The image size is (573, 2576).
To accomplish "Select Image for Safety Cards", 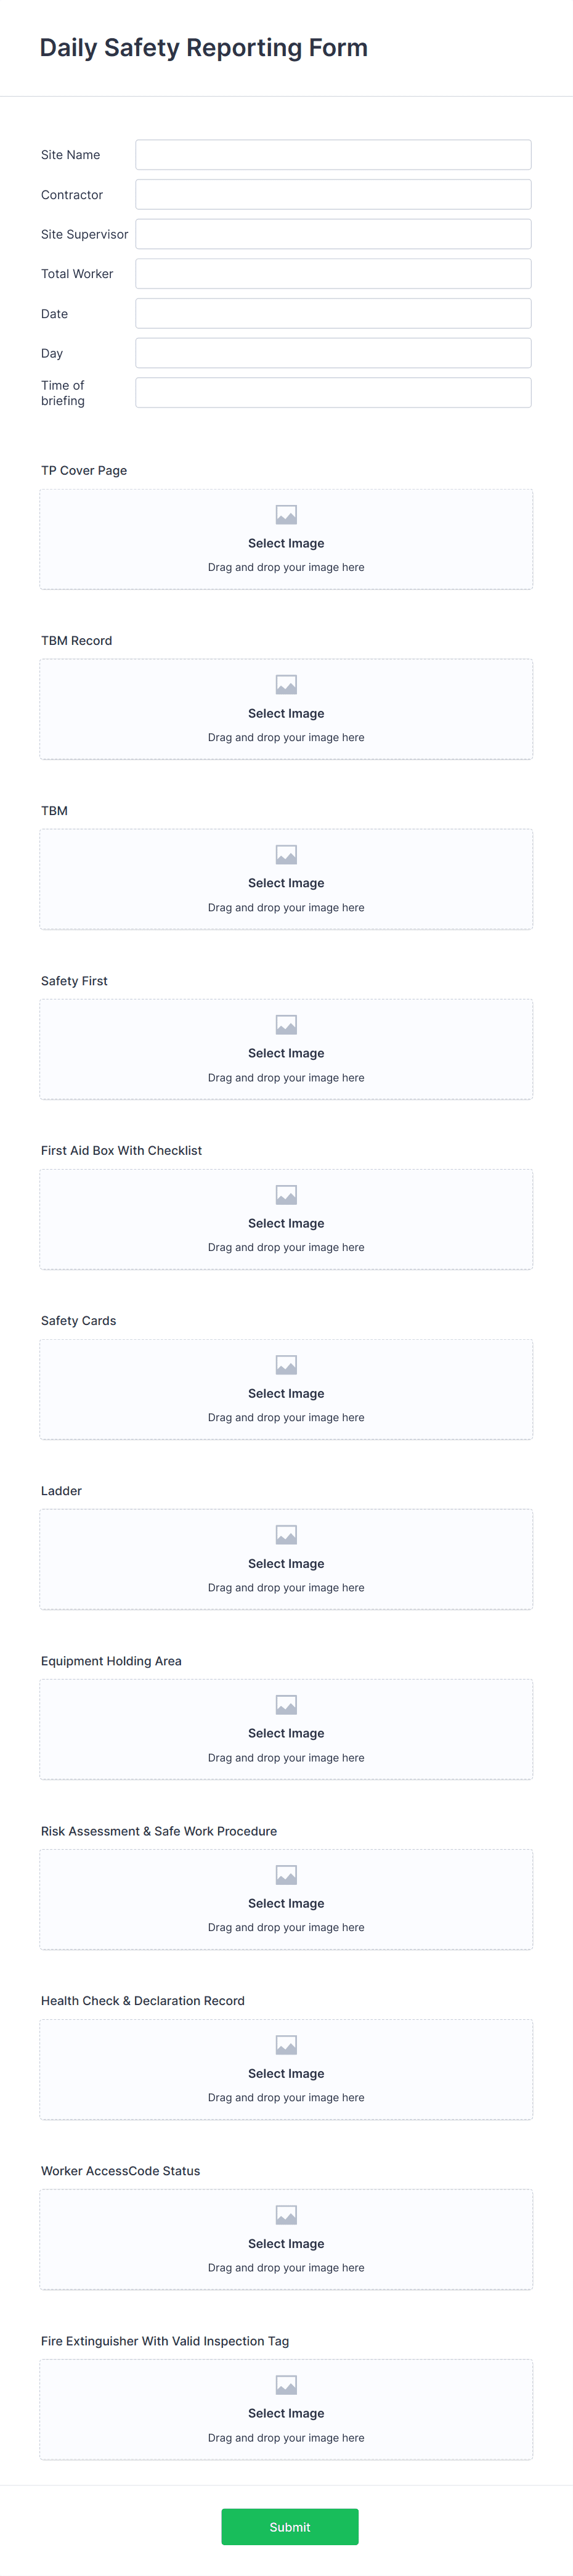I will click(x=286, y=1393).
